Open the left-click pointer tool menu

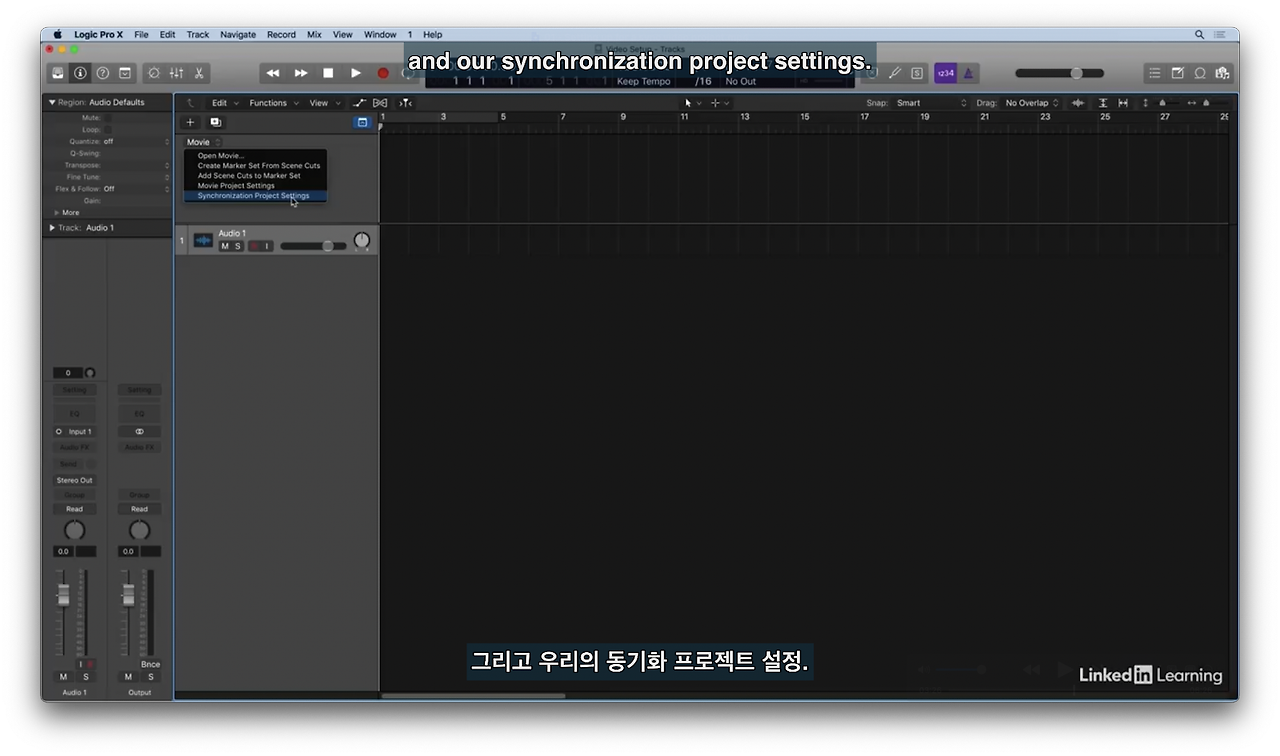pyautogui.click(x=693, y=103)
